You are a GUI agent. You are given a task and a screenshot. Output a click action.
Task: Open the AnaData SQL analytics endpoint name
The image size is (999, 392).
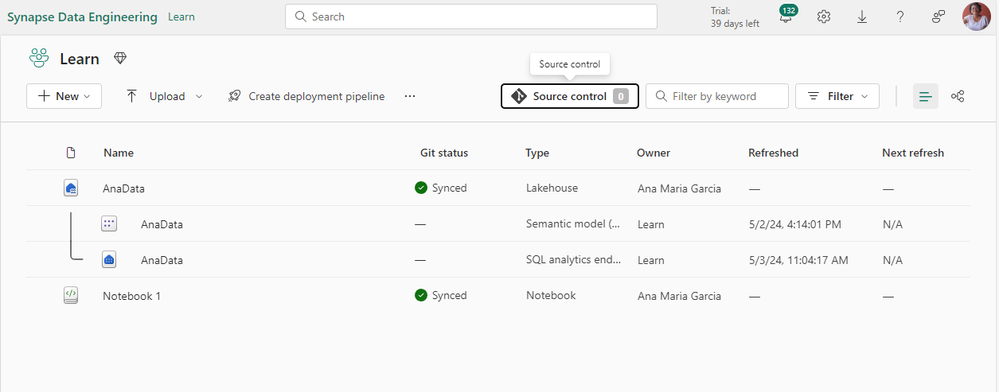click(162, 260)
